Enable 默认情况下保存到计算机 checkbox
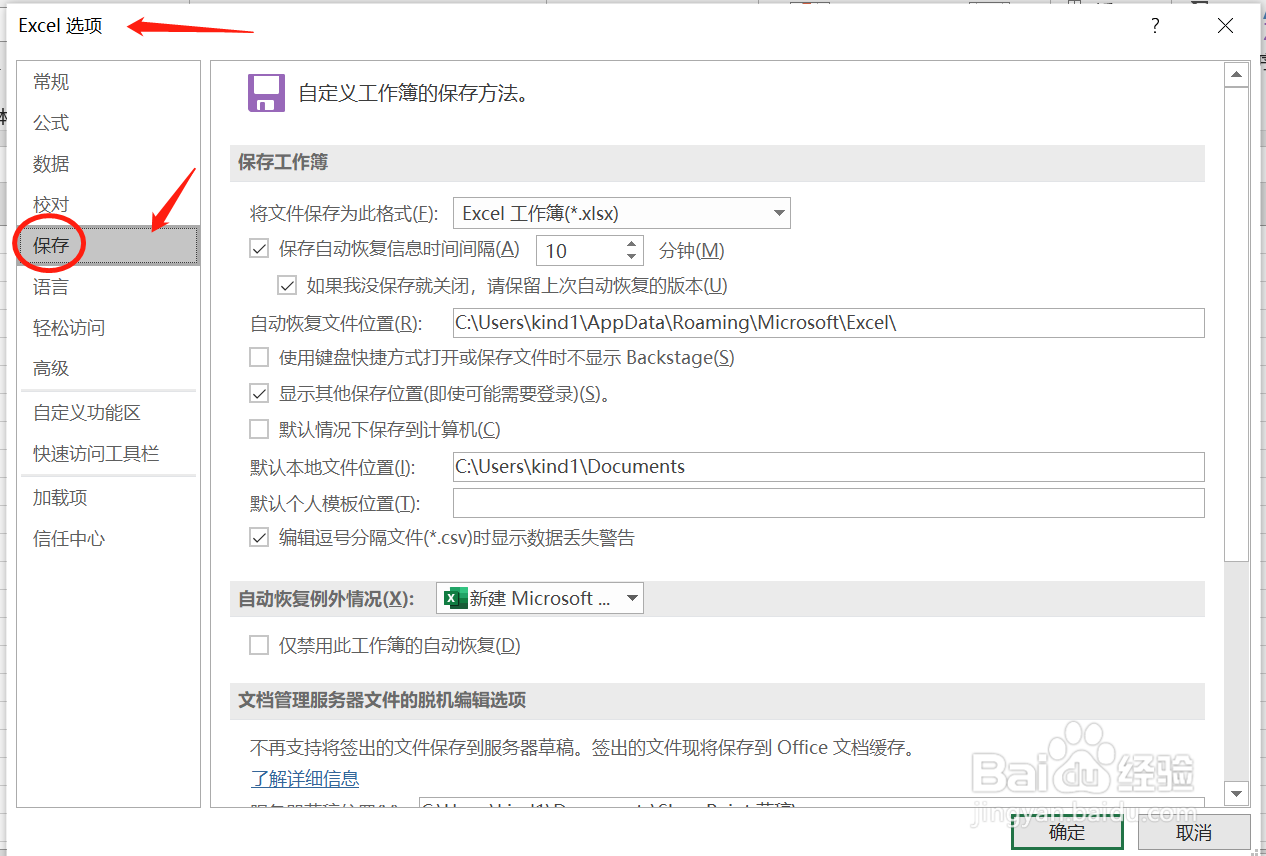 [x=259, y=429]
